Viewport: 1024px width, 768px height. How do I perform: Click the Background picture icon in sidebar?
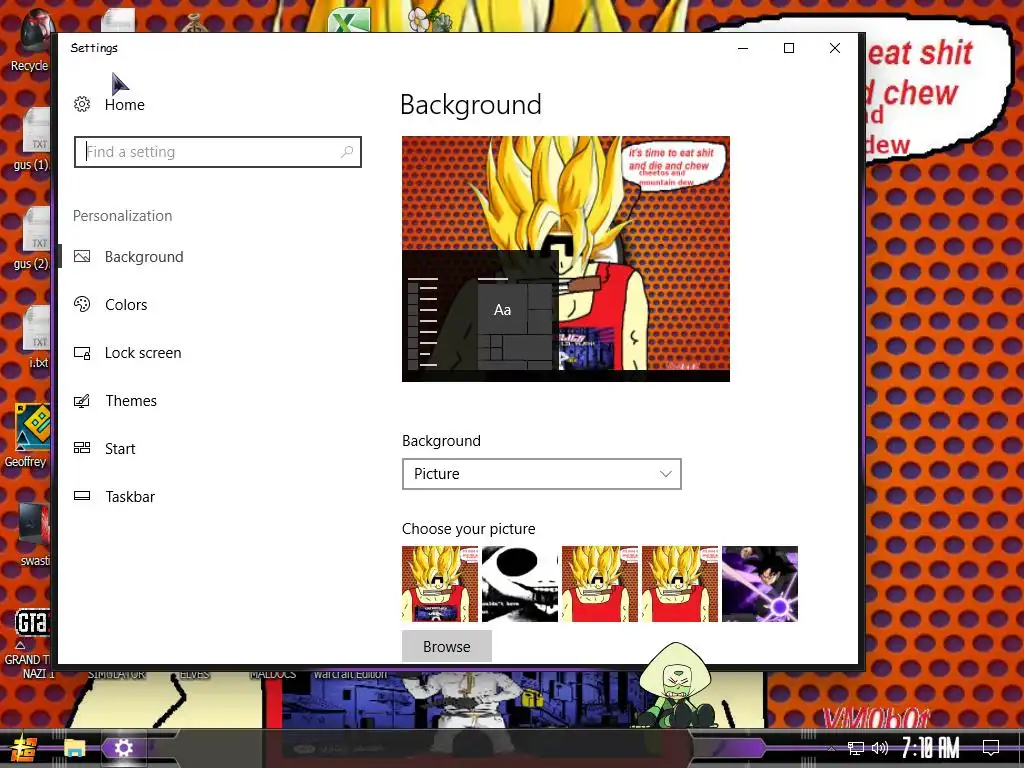point(82,257)
